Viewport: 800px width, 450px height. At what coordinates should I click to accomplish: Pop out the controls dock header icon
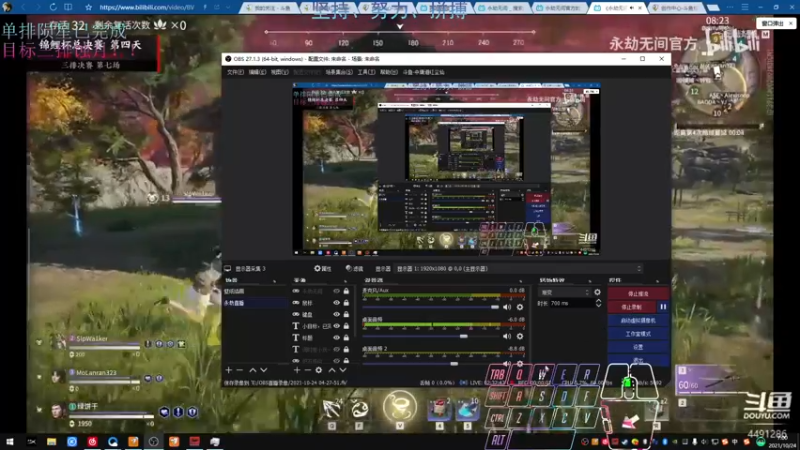(657, 281)
